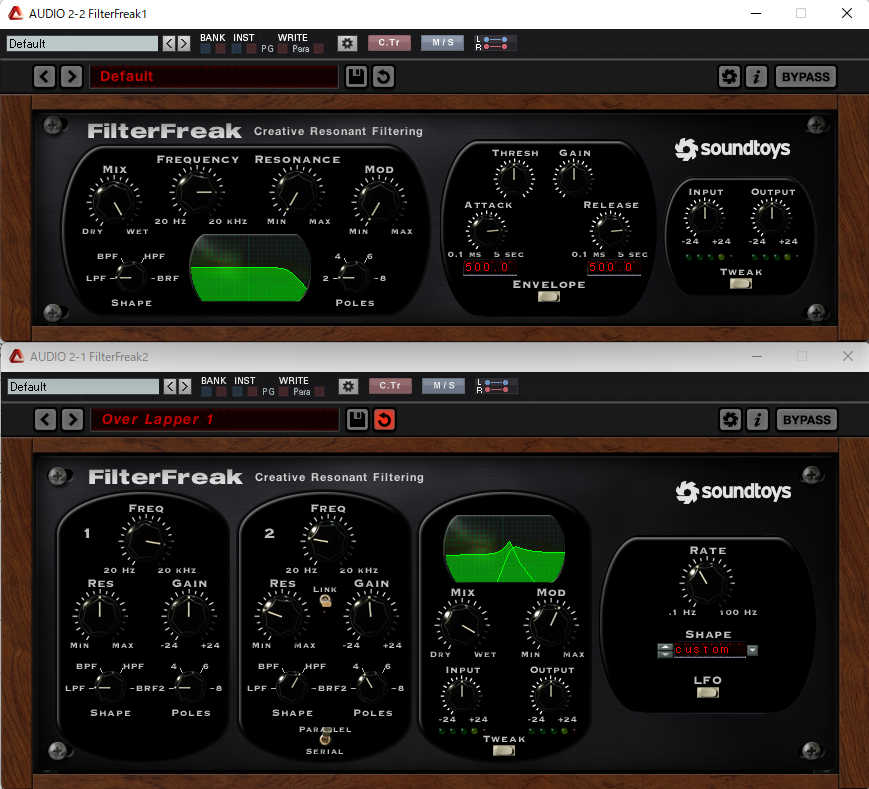Click filter 2 Gain knob in FilterFreak2

click(x=371, y=615)
